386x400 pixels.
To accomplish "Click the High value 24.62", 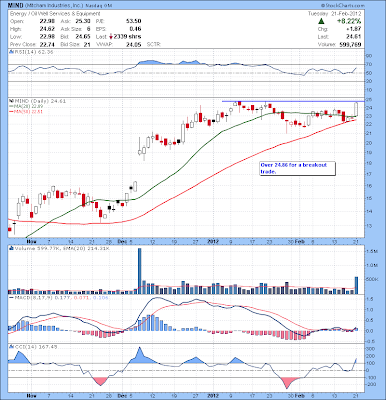I will [x=47, y=29].
